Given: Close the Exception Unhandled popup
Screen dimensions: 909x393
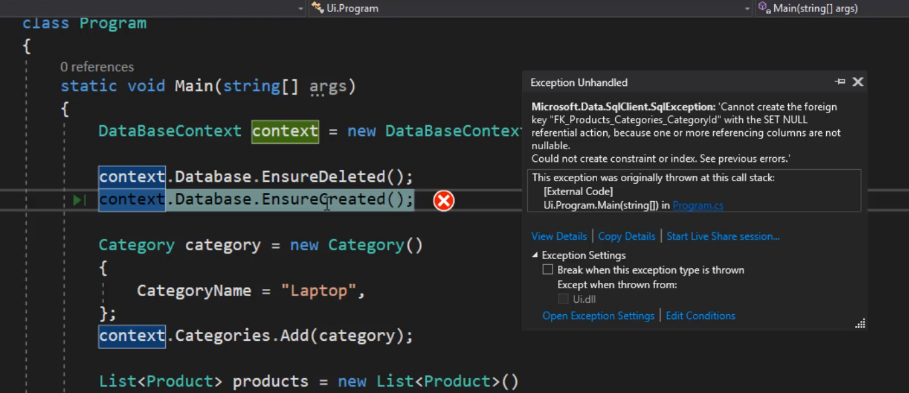Looking at the screenshot, I should 858,82.
